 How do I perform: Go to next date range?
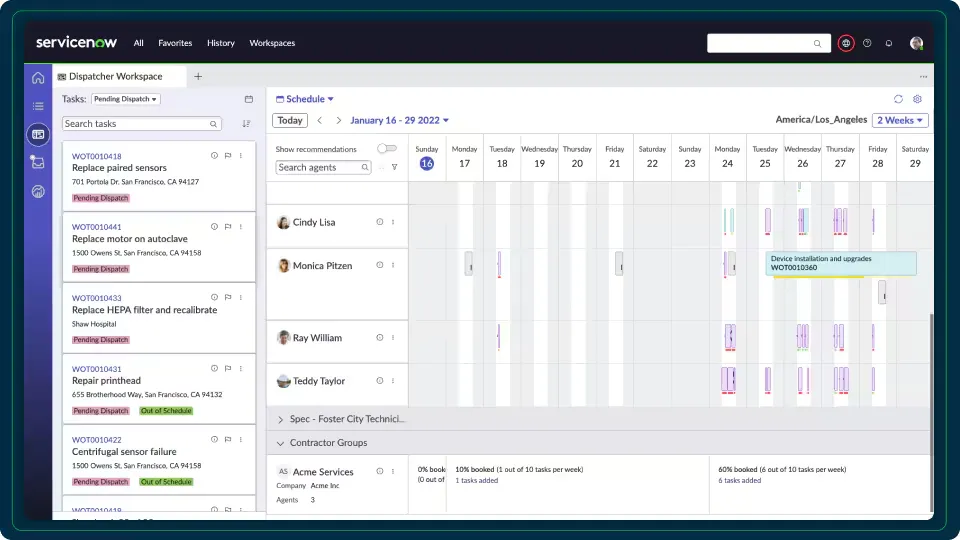(x=338, y=120)
